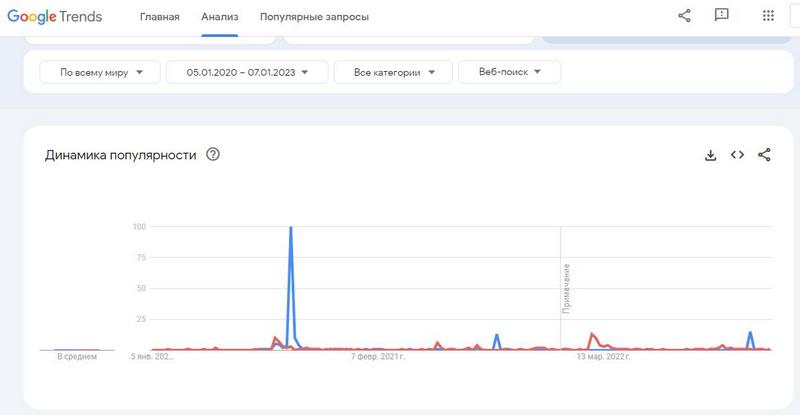Image resolution: width=800 pixels, height=415 pixels.
Task: Click the Динамика популярности heading
Action: (x=120, y=155)
